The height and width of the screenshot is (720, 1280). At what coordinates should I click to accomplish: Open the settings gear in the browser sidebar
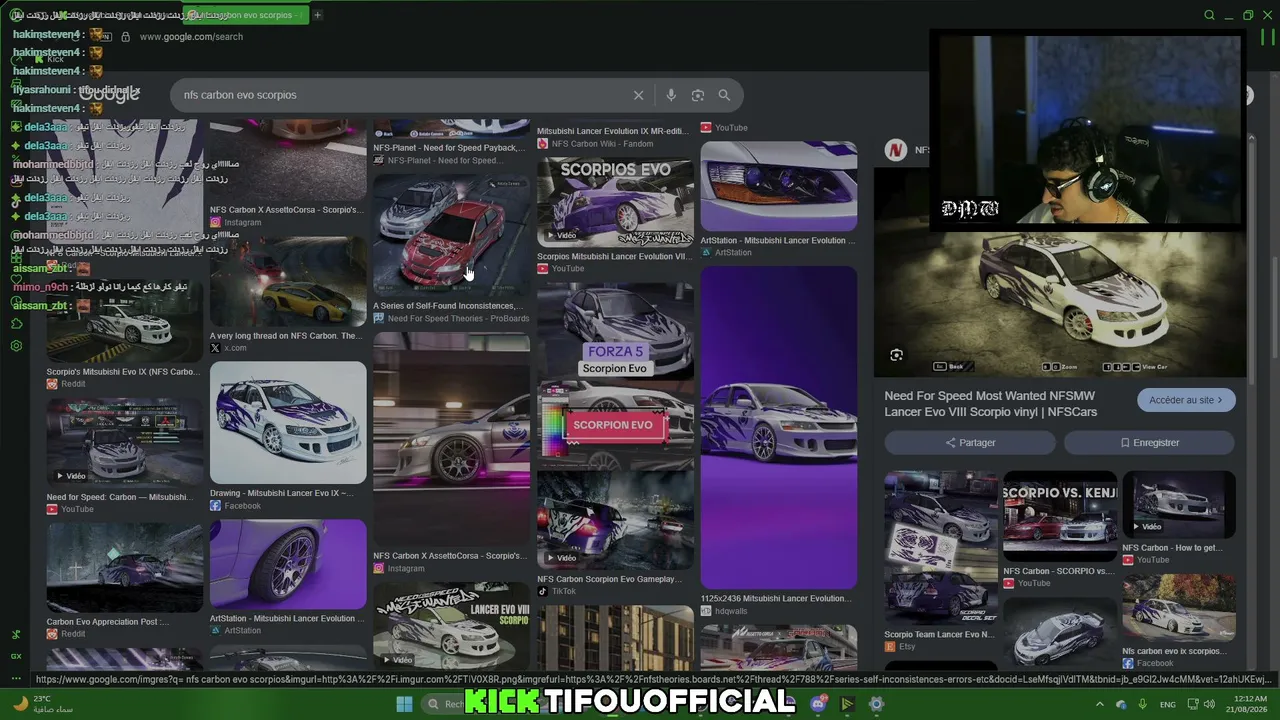[16, 346]
